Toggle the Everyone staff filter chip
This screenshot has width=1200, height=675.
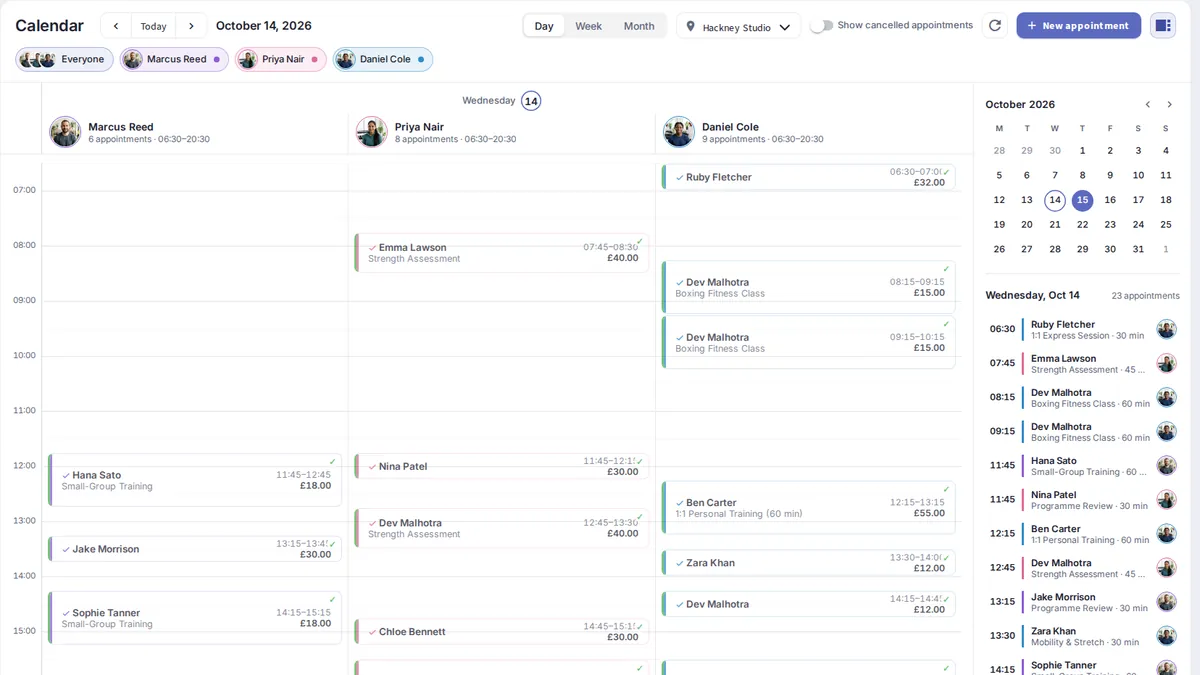click(64, 59)
